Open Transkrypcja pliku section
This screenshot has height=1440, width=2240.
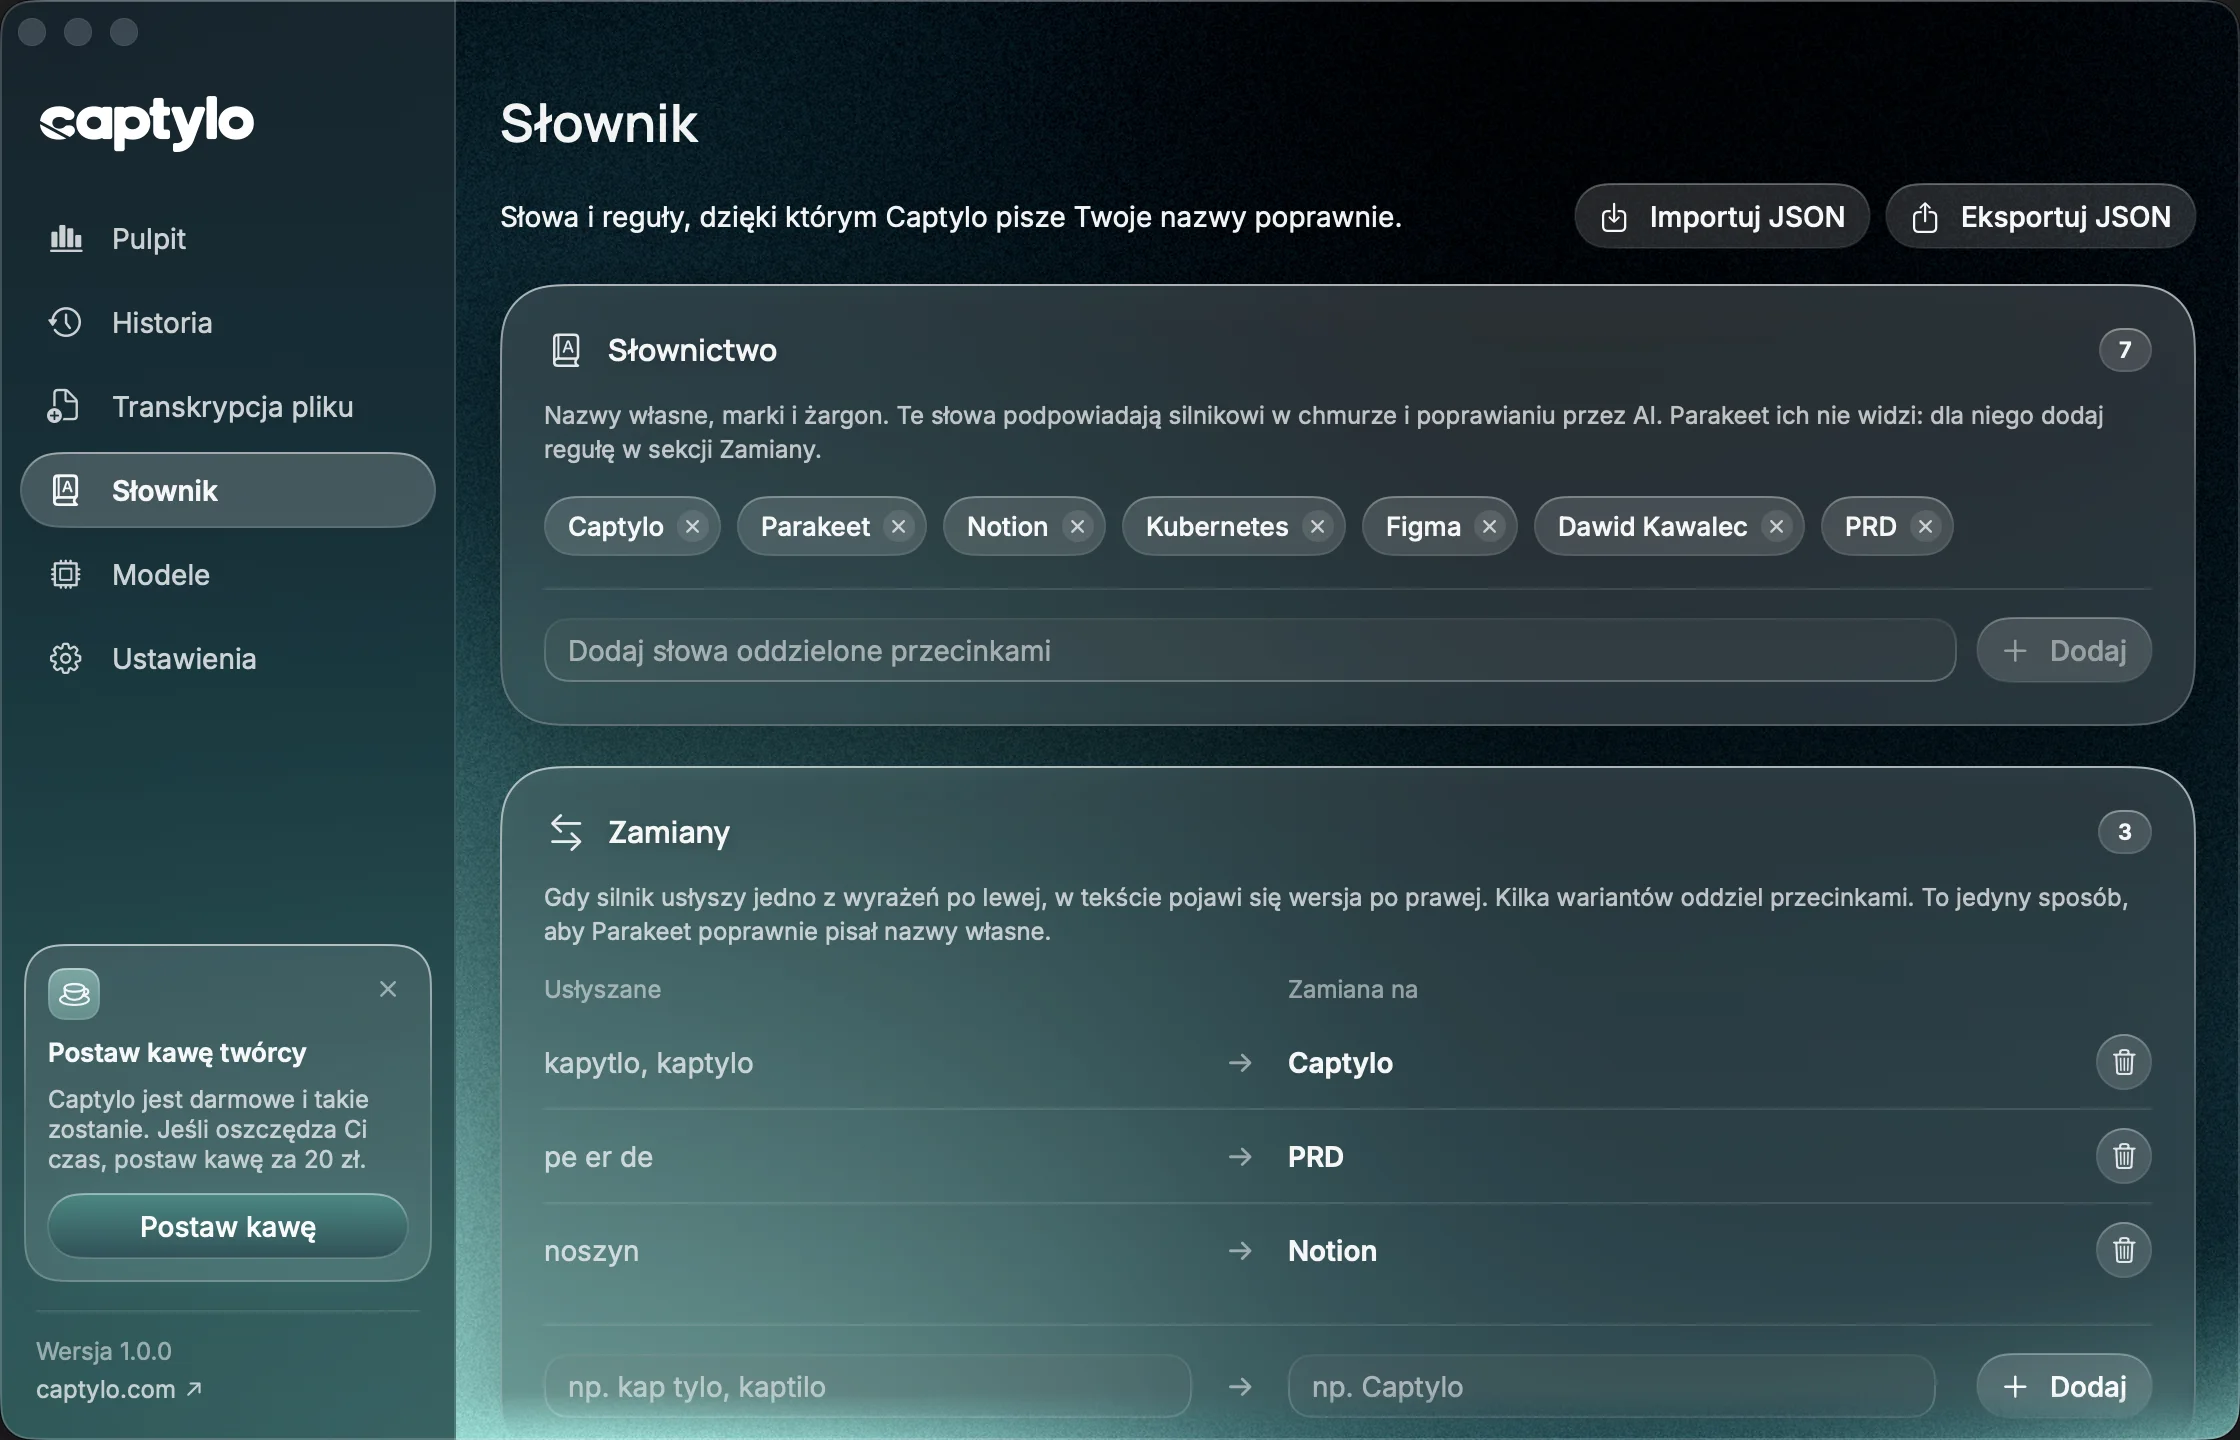click(228, 407)
